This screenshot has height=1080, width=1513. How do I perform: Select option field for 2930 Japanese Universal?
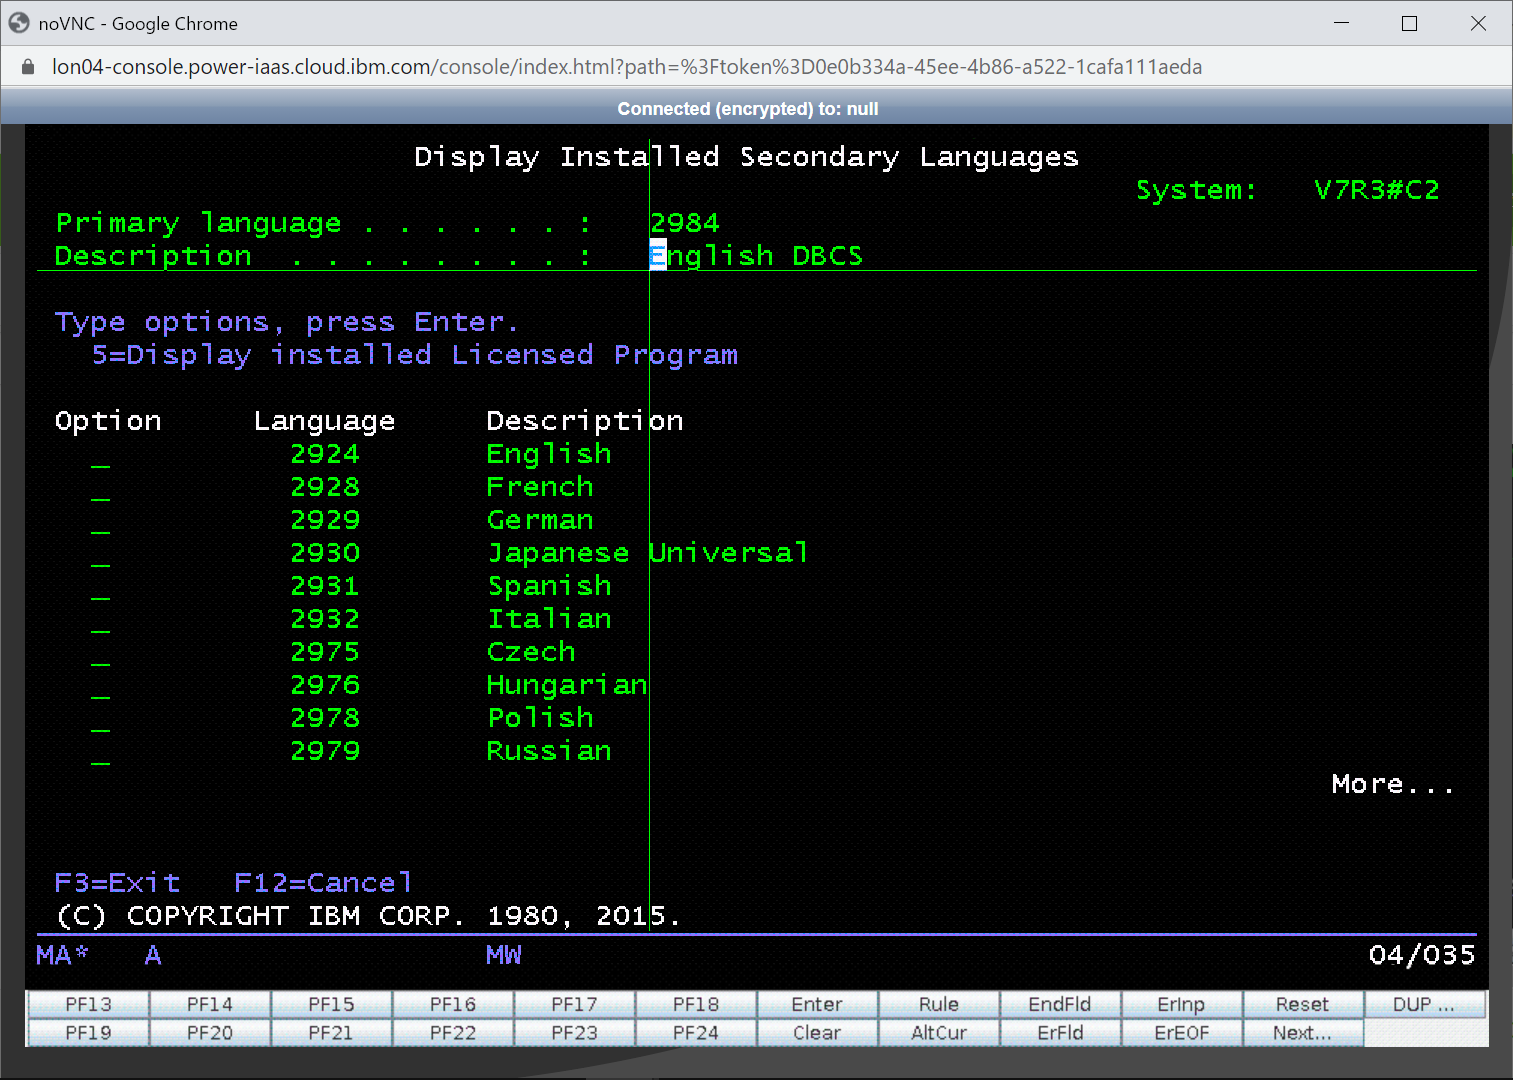(x=100, y=554)
